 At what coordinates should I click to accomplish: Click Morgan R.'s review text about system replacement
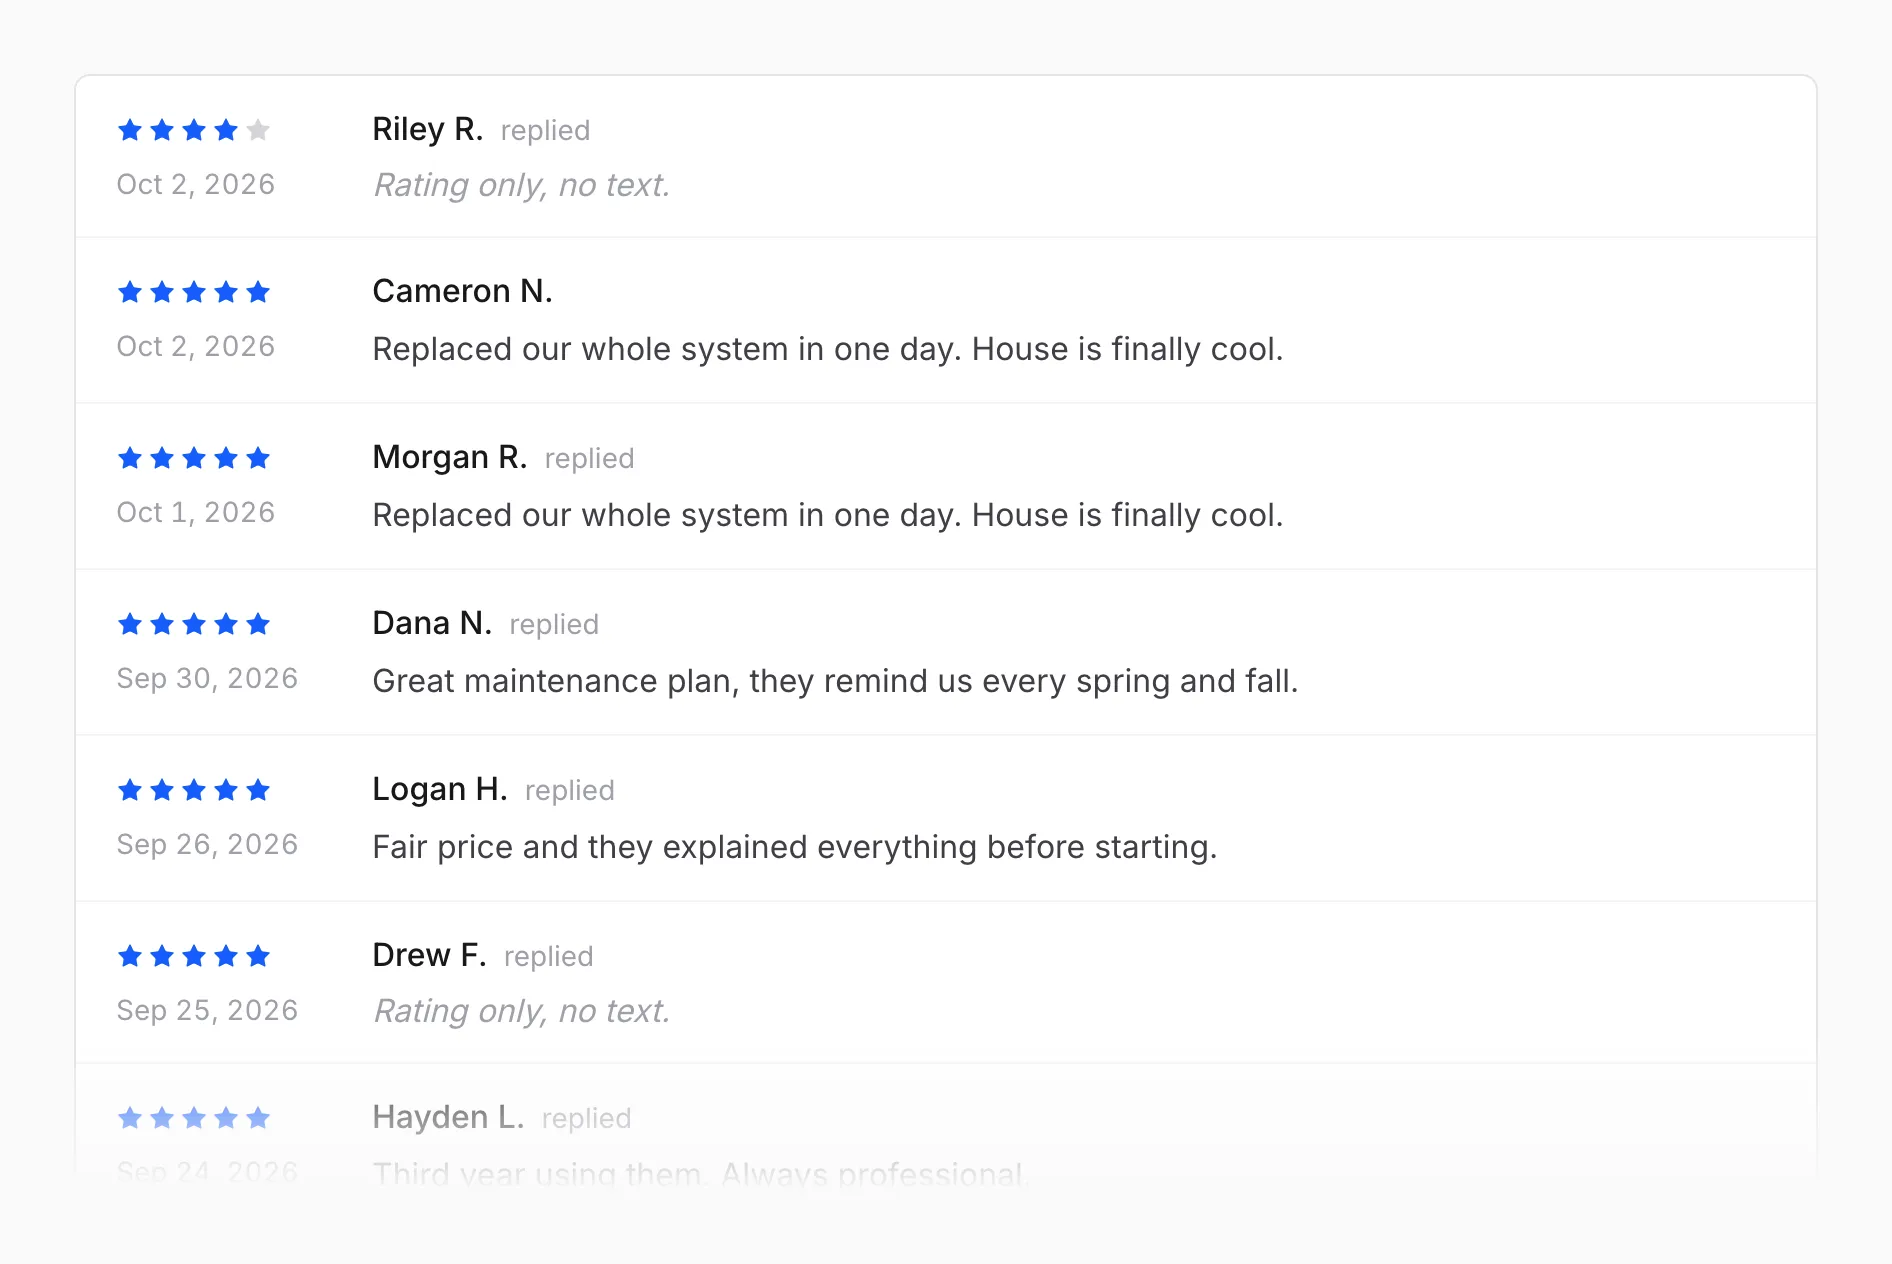[828, 516]
